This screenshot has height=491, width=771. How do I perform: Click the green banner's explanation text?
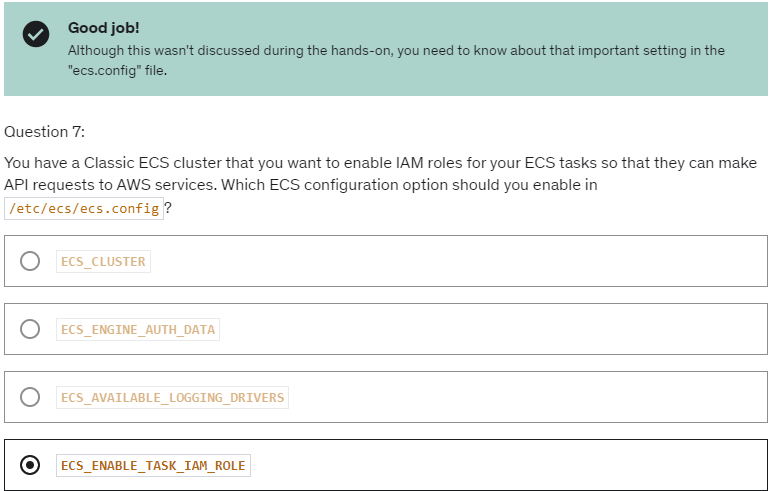point(396,60)
